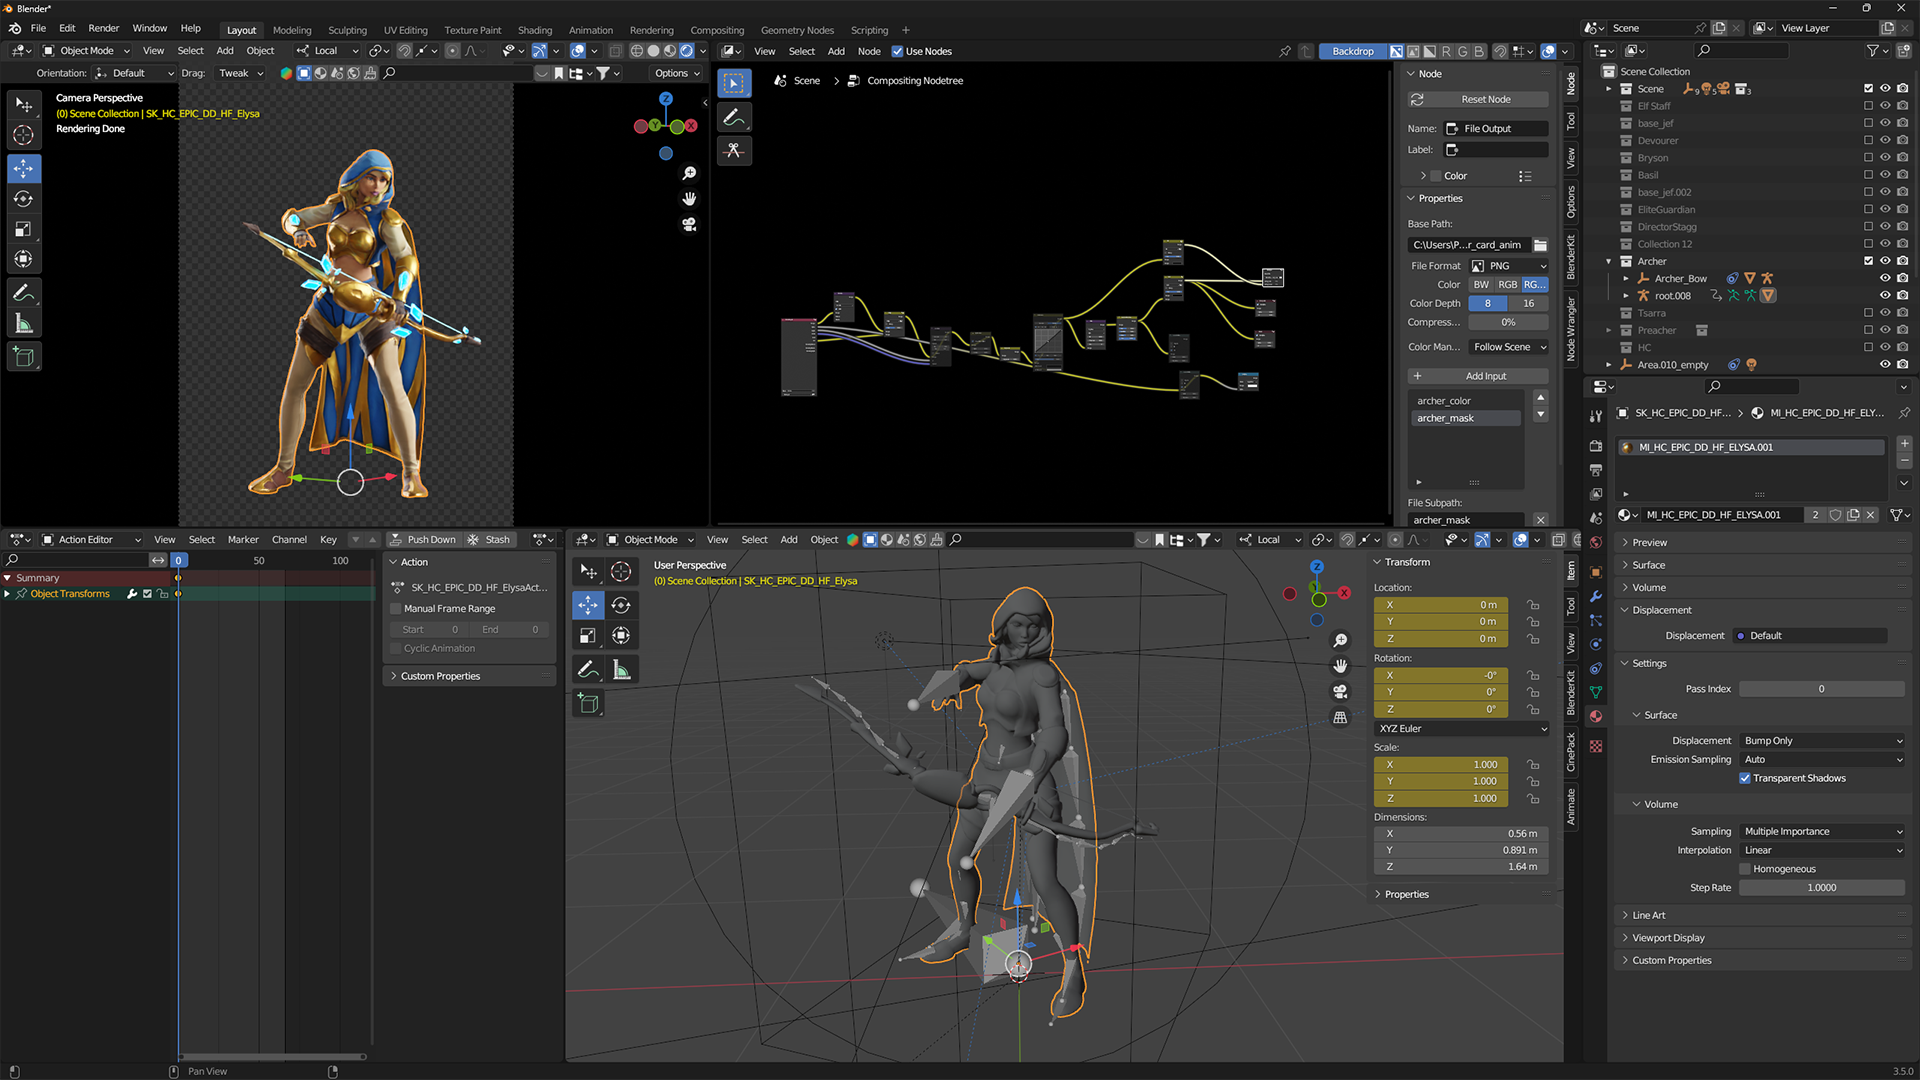Toggle the Use Nodes checkbox
The width and height of the screenshot is (1920, 1080).
tap(897, 51)
